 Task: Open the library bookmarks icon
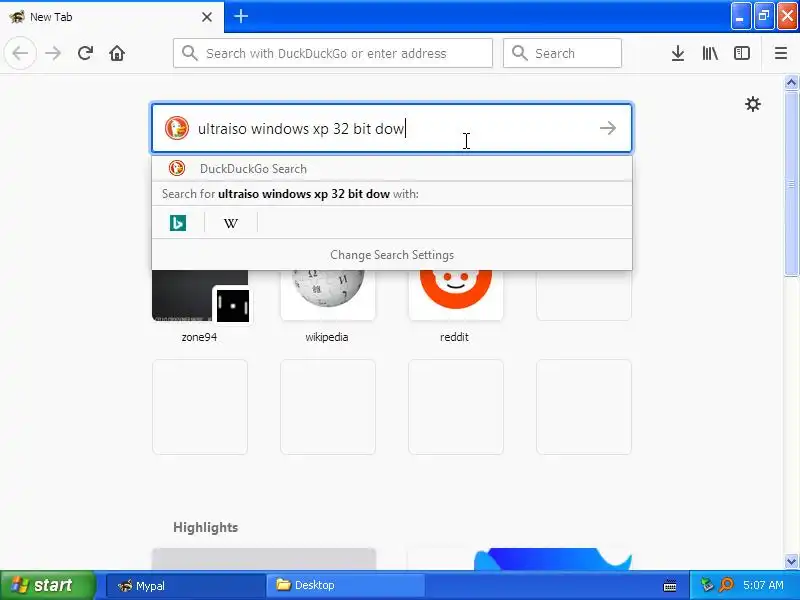(x=710, y=53)
